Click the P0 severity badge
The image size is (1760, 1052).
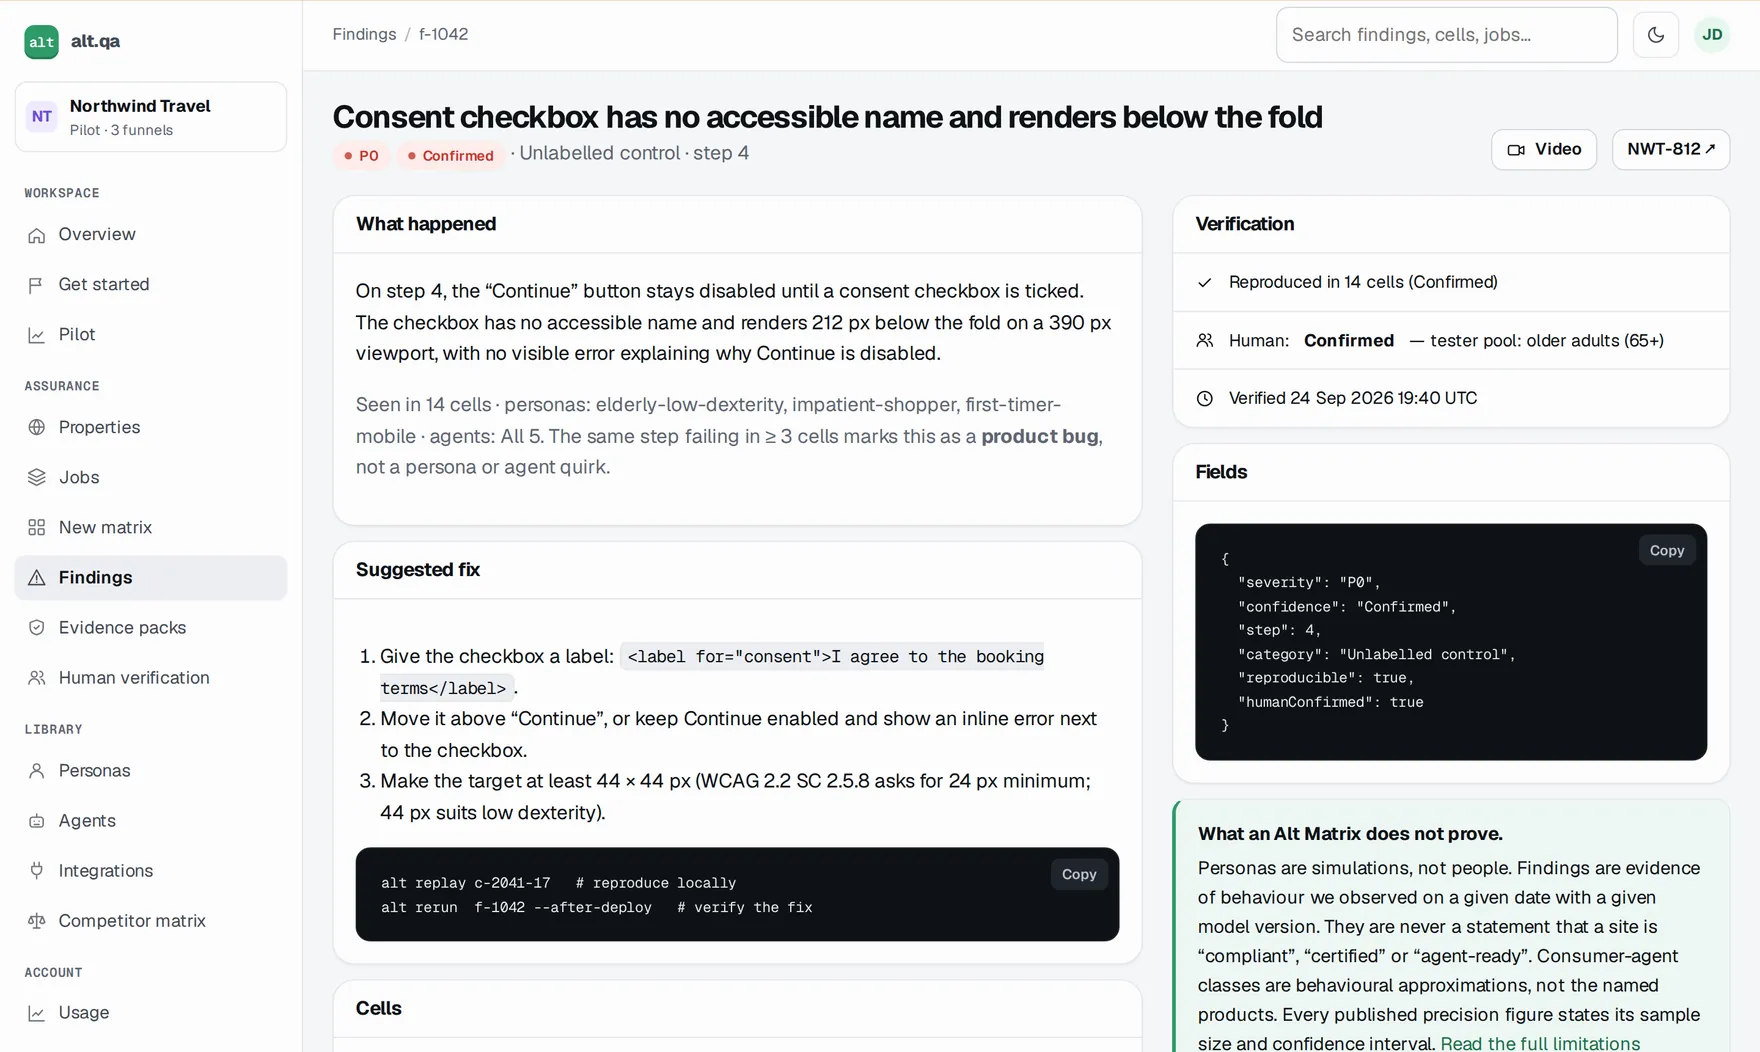coord(361,155)
